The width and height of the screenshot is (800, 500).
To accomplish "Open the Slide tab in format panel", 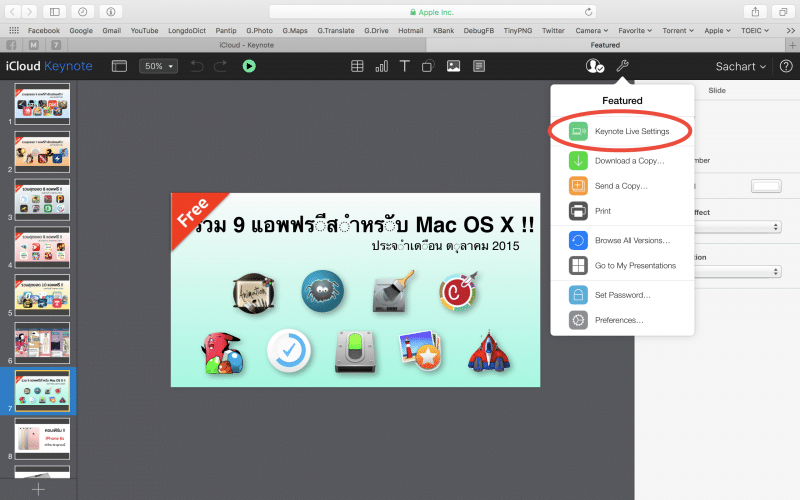I will 717,90.
